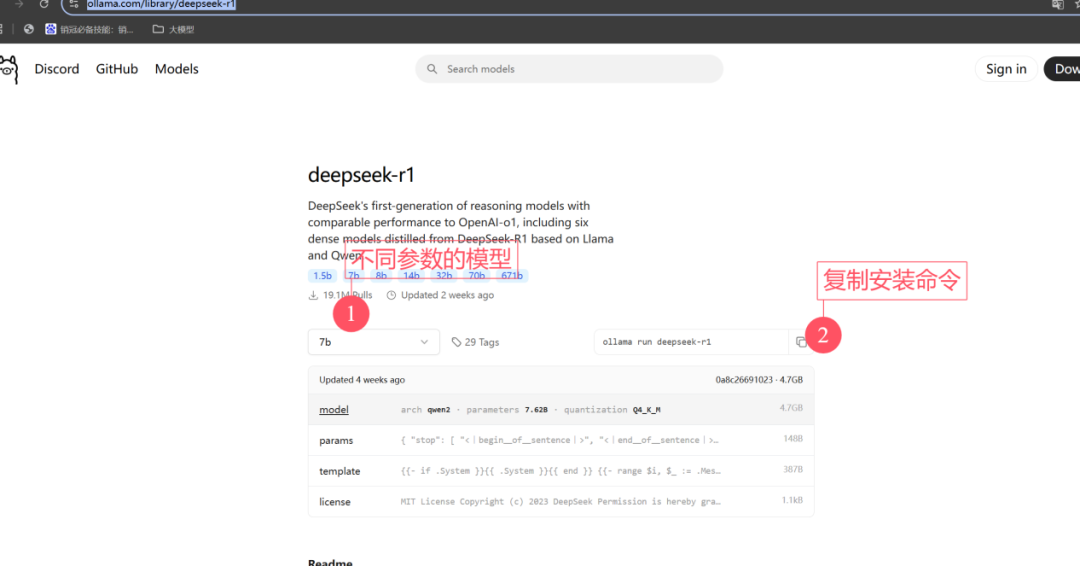Click the arch qwen2 value

click(438, 410)
